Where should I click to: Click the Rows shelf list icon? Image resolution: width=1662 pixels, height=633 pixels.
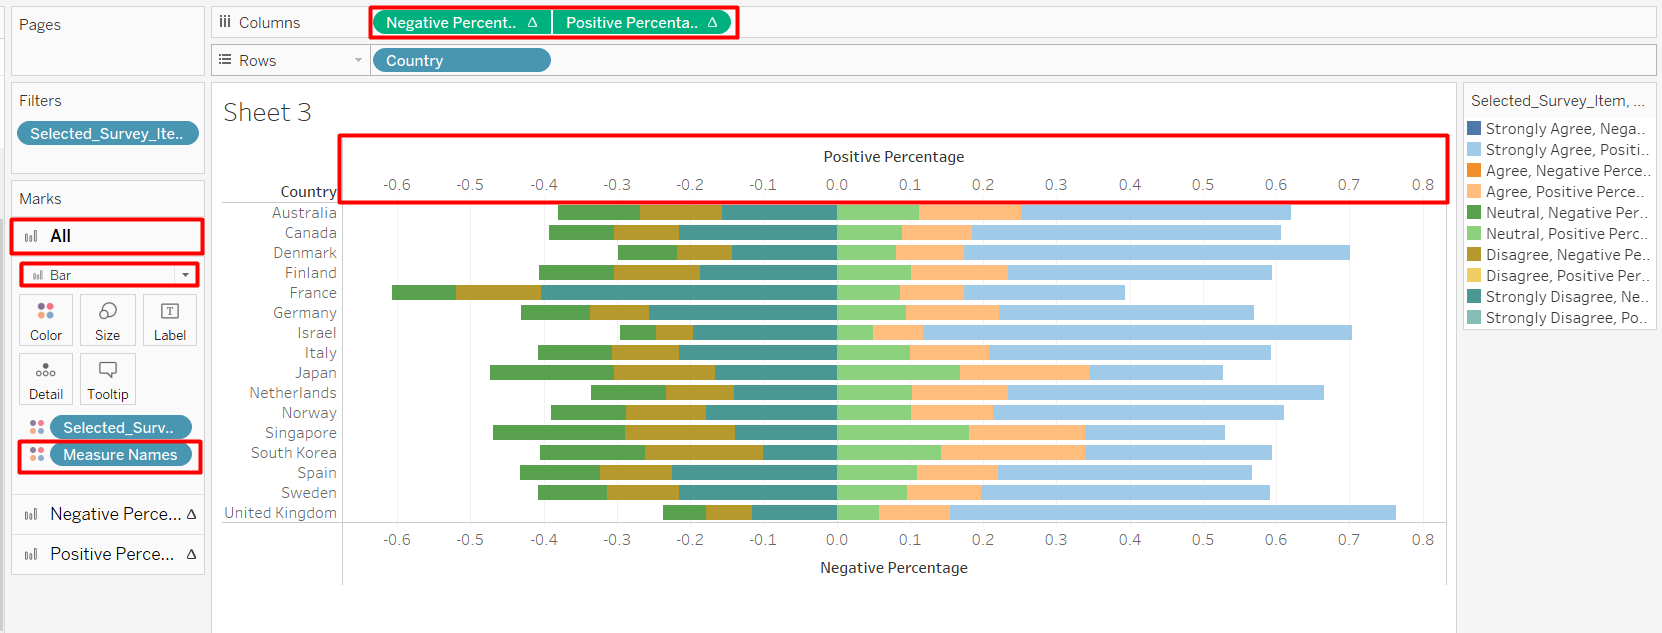tap(225, 60)
